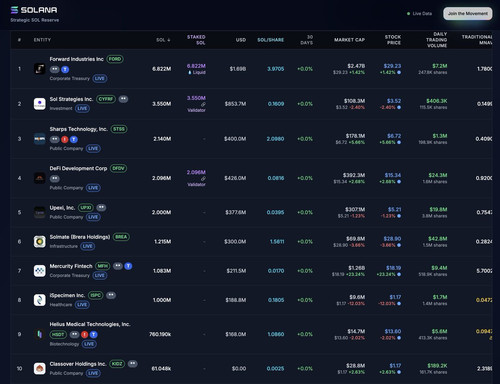500x384 pixels.
Task: Click the UPXI ticker badge
Action: point(86,208)
